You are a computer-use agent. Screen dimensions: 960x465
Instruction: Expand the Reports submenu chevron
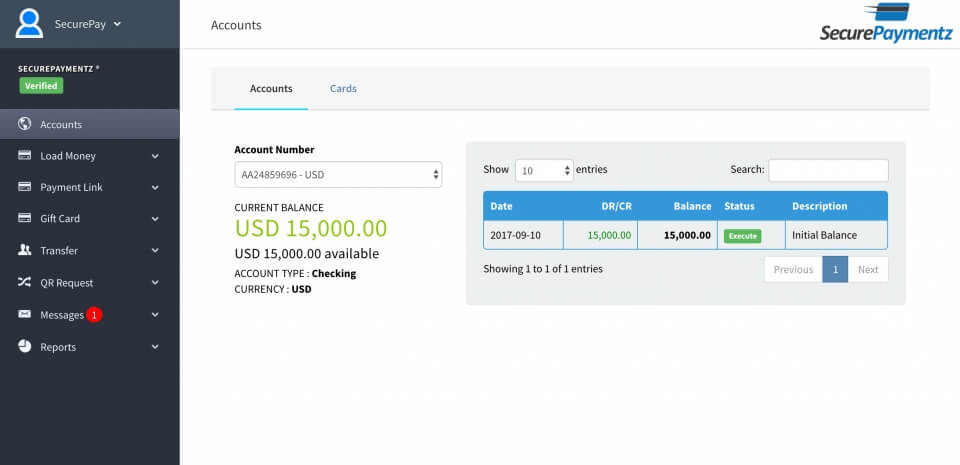pyautogui.click(x=155, y=347)
